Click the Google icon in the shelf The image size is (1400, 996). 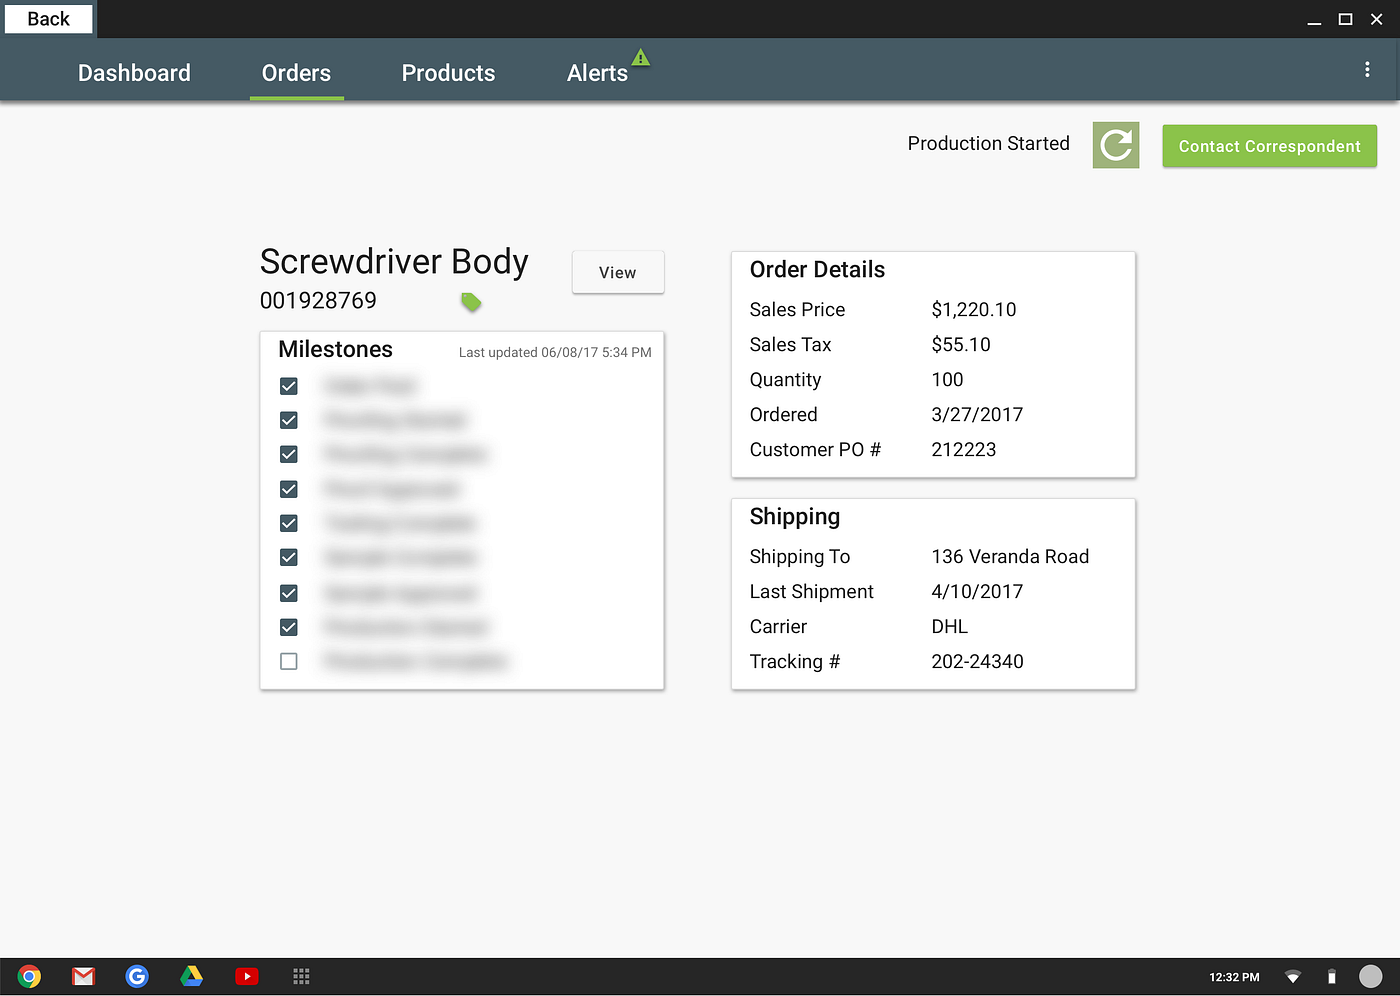pos(137,976)
